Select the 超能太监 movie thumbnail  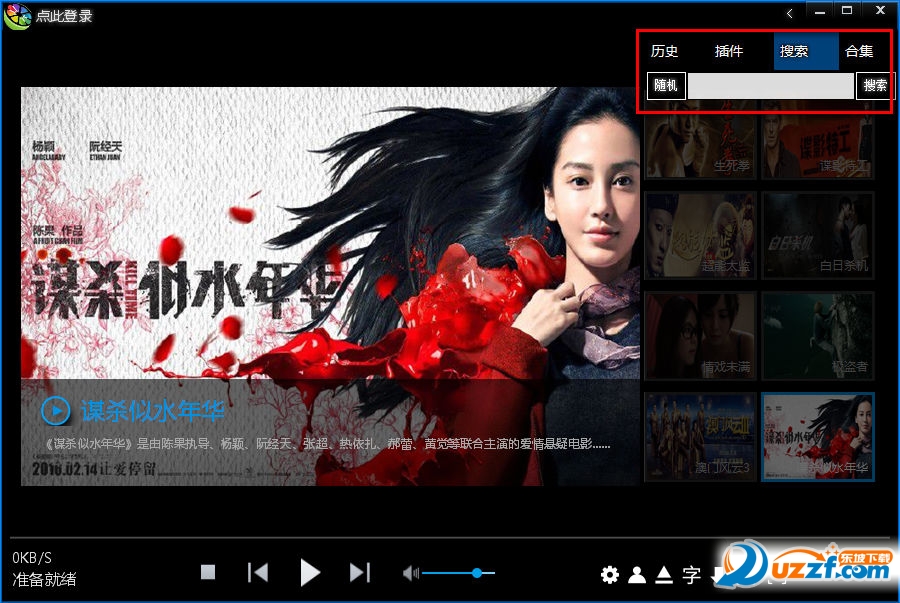[700, 236]
